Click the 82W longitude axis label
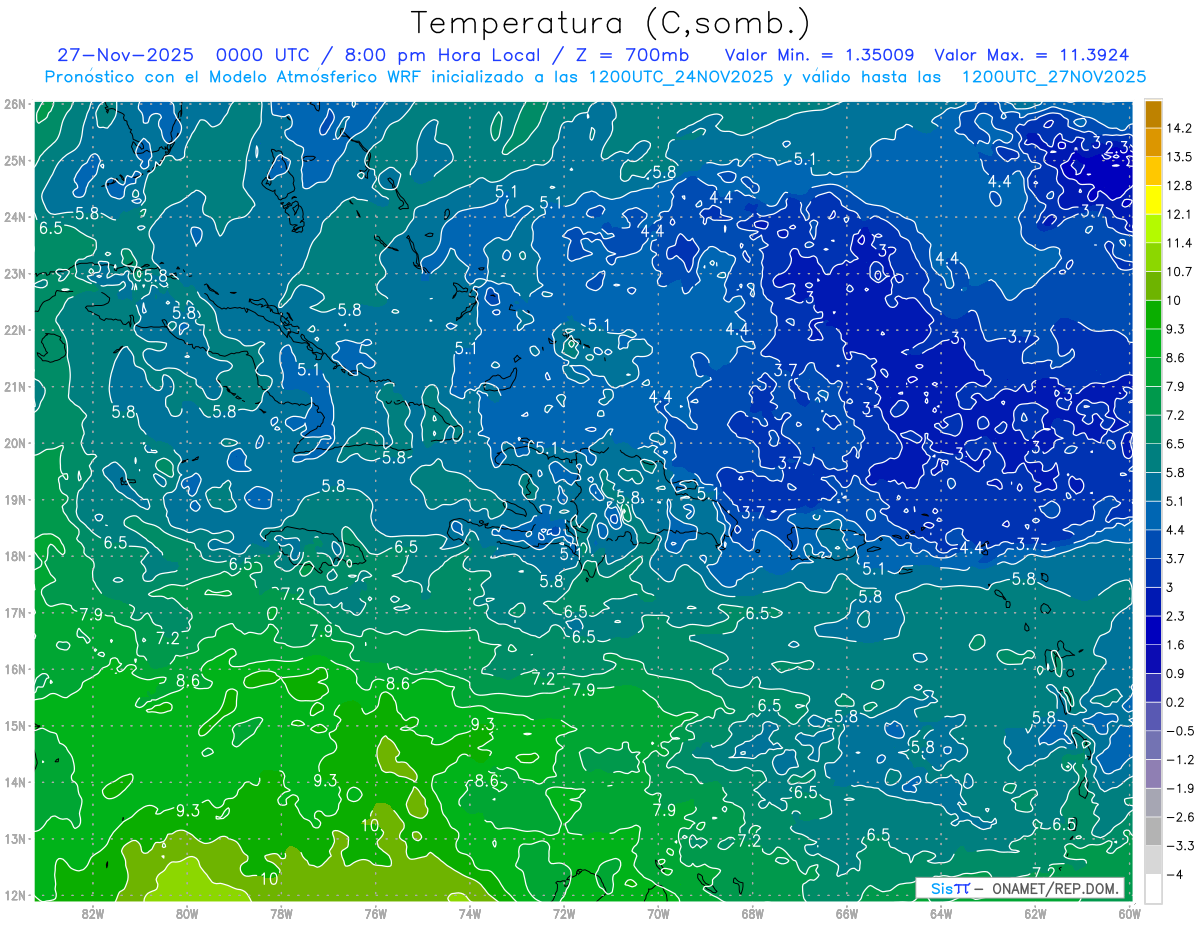1200x927 pixels. 93,914
